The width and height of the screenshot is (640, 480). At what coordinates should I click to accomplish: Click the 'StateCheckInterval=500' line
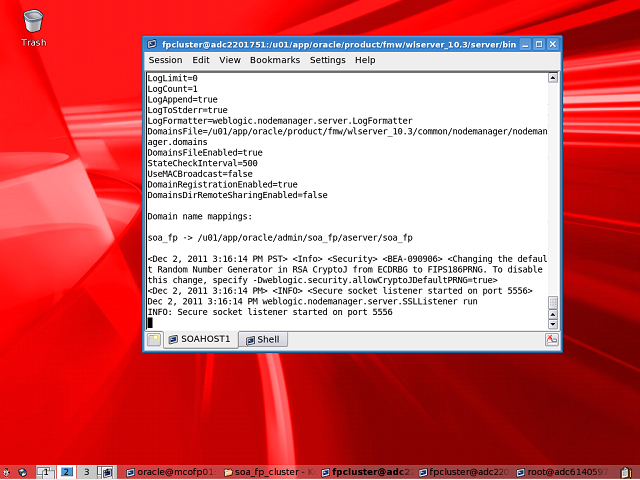tap(202, 163)
